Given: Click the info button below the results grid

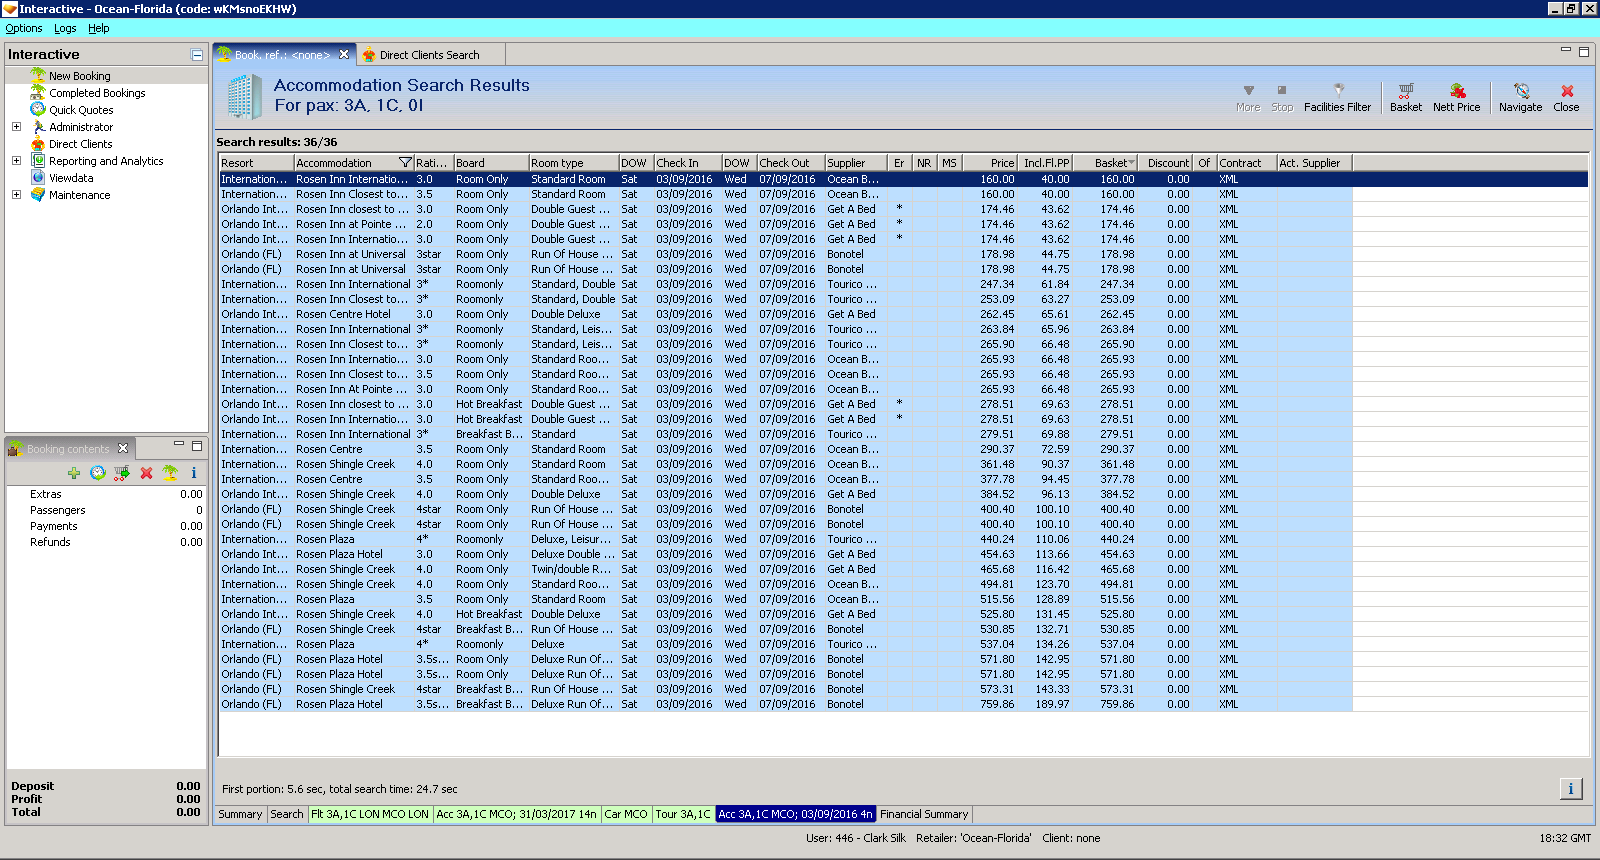Looking at the screenshot, I should [1570, 789].
